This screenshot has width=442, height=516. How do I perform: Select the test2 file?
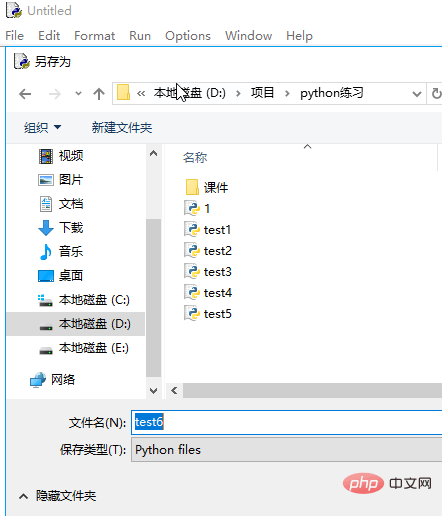point(217,250)
